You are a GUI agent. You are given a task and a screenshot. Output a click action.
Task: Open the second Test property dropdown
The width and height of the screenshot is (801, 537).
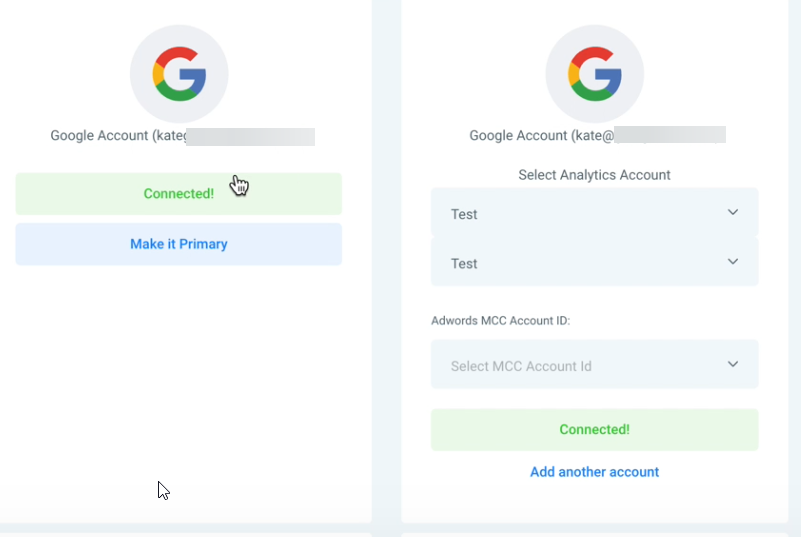click(595, 262)
